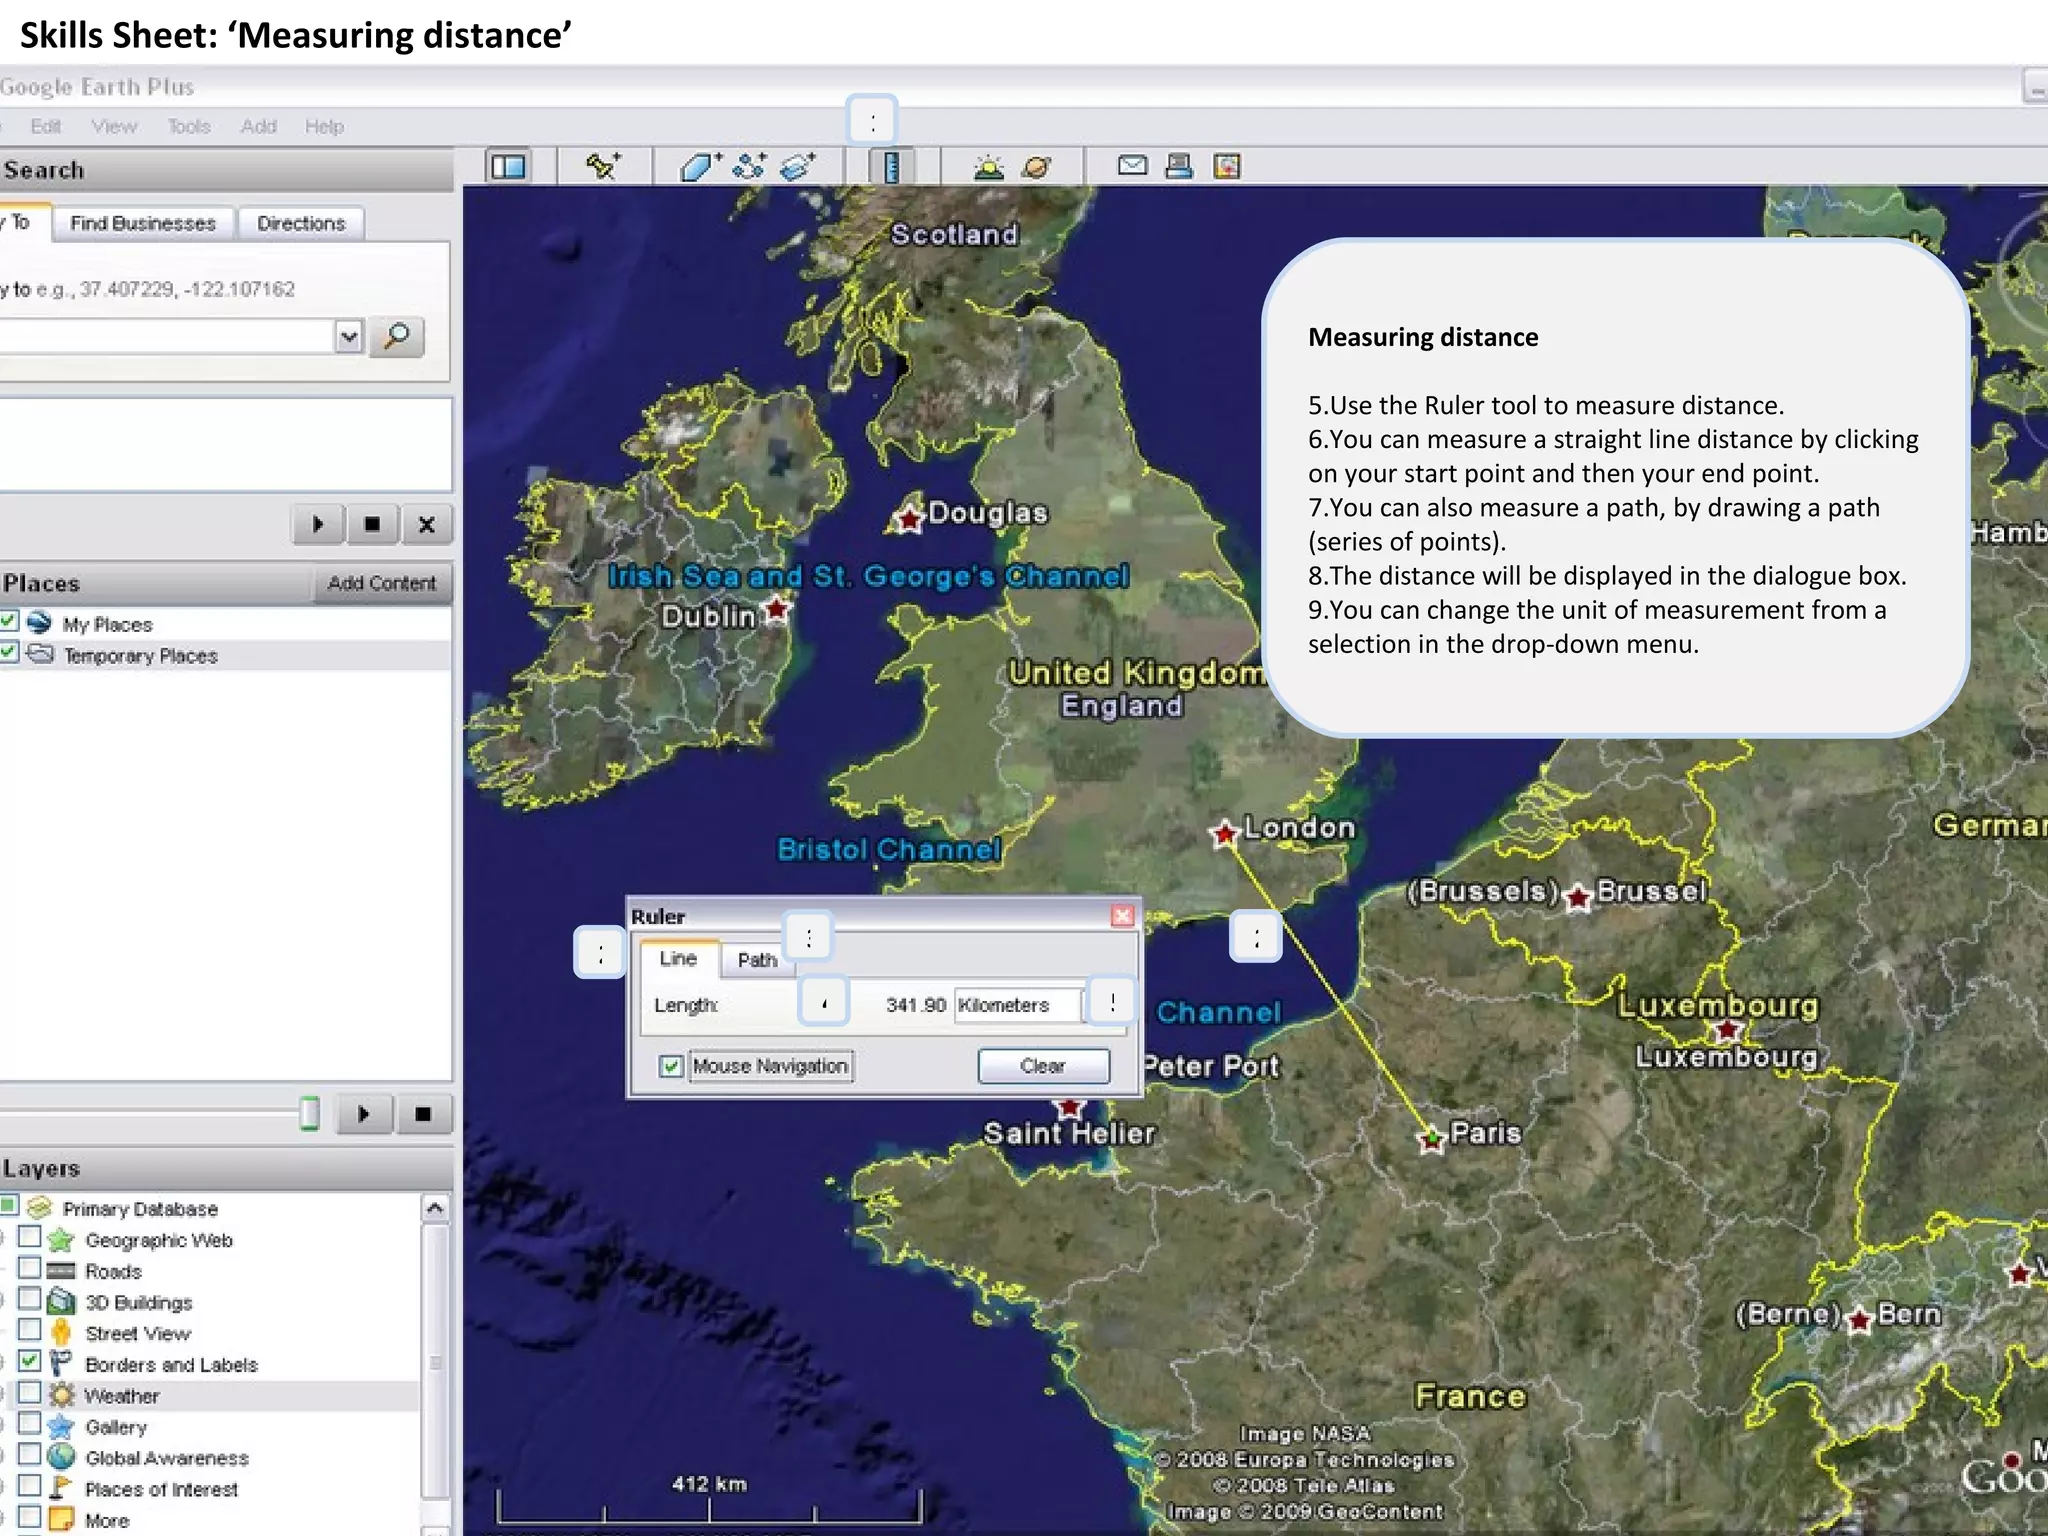Stop the search results tour
This screenshot has height=1536, width=2048.
pos(372,524)
